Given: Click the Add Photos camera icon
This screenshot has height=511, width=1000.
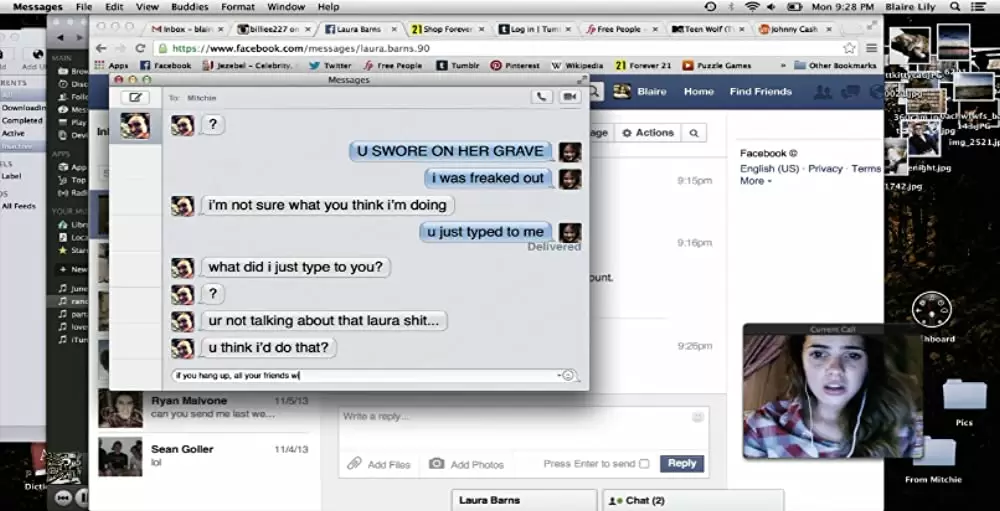Looking at the screenshot, I should (x=436, y=464).
